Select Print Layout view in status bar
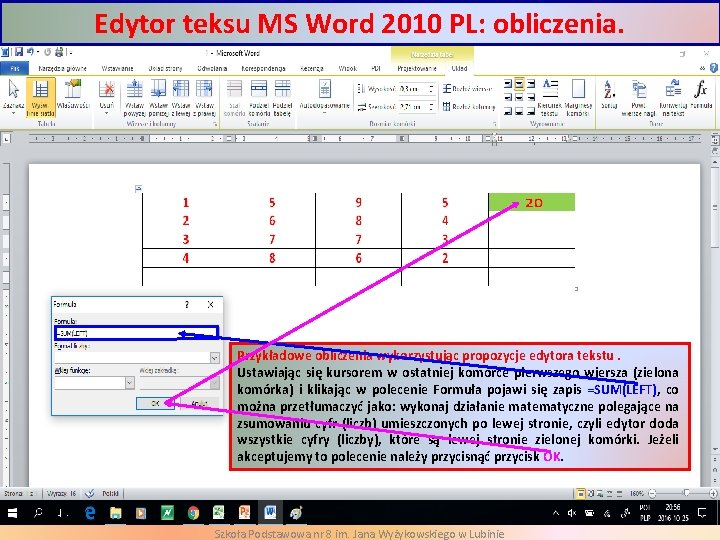The height and width of the screenshot is (540, 720). [581, 494]
